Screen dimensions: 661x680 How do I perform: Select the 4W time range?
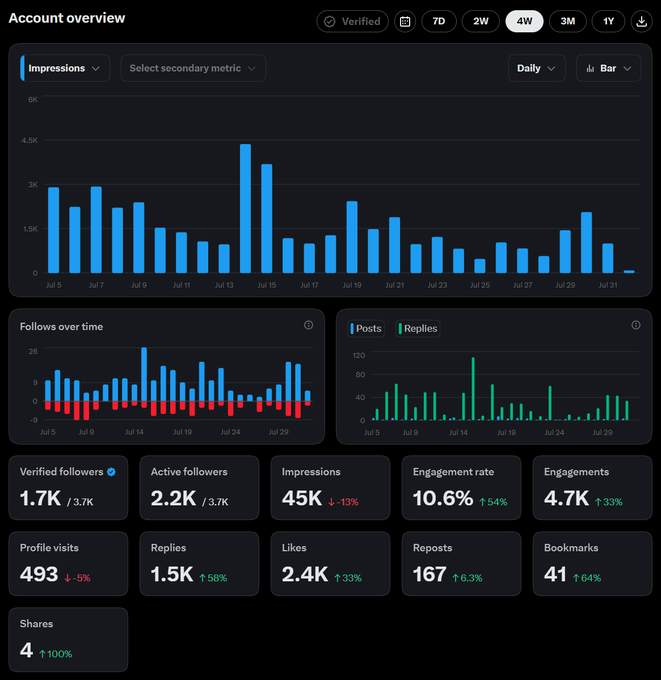(x=524, y=21)
